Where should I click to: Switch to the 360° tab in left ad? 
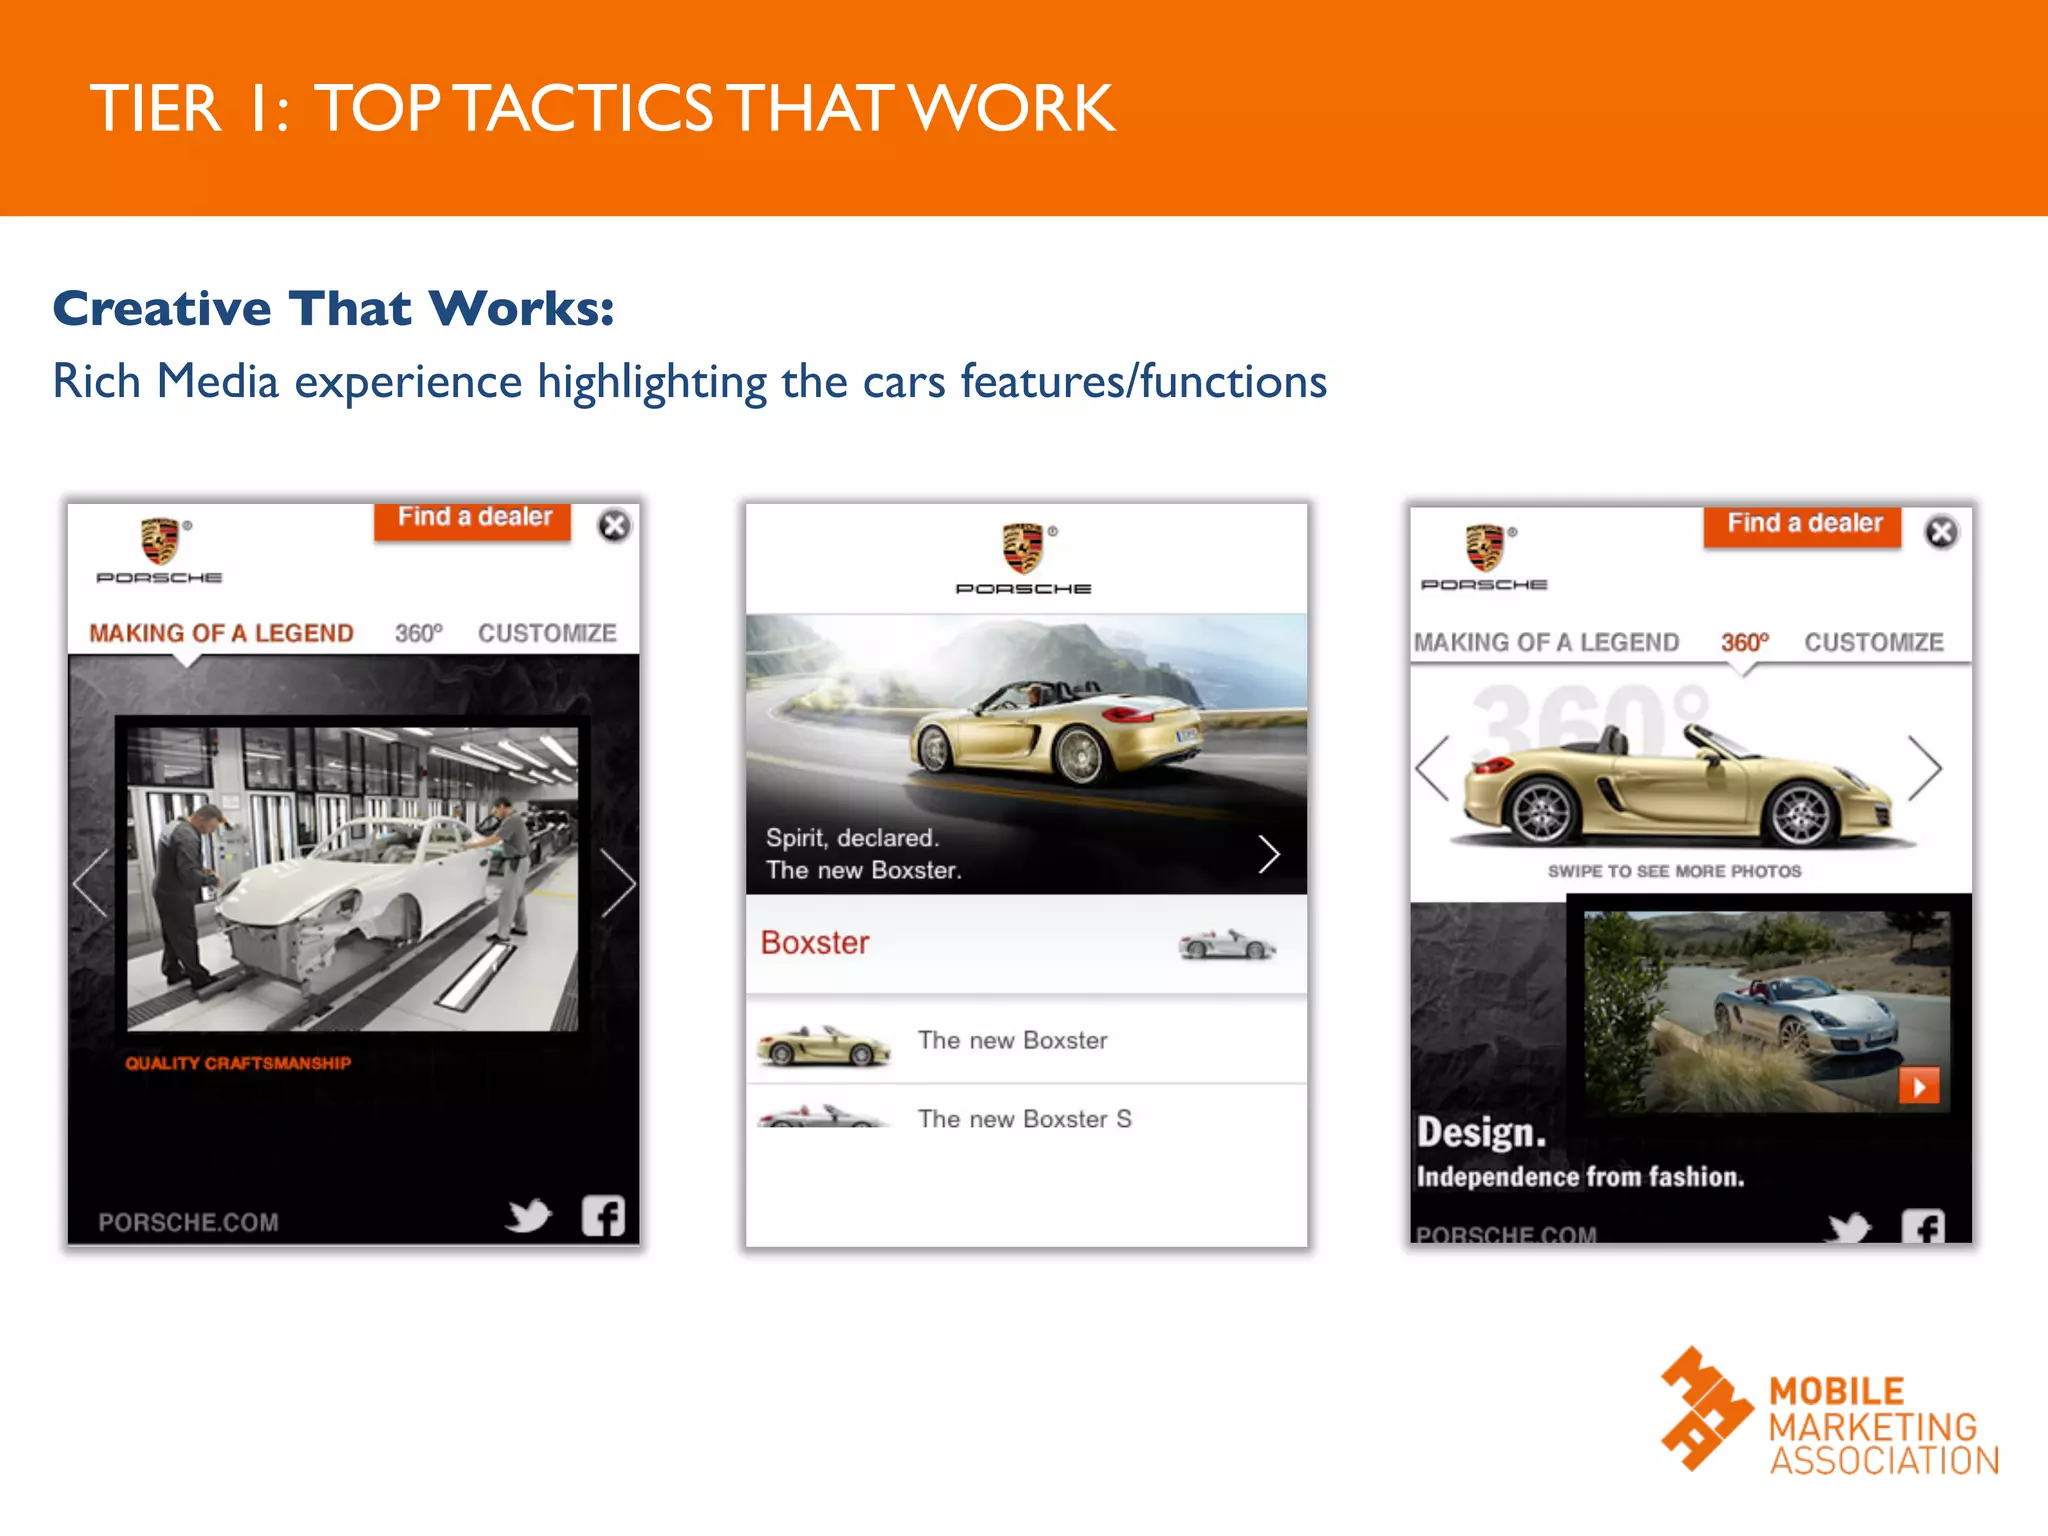click(x=418, y=633)
